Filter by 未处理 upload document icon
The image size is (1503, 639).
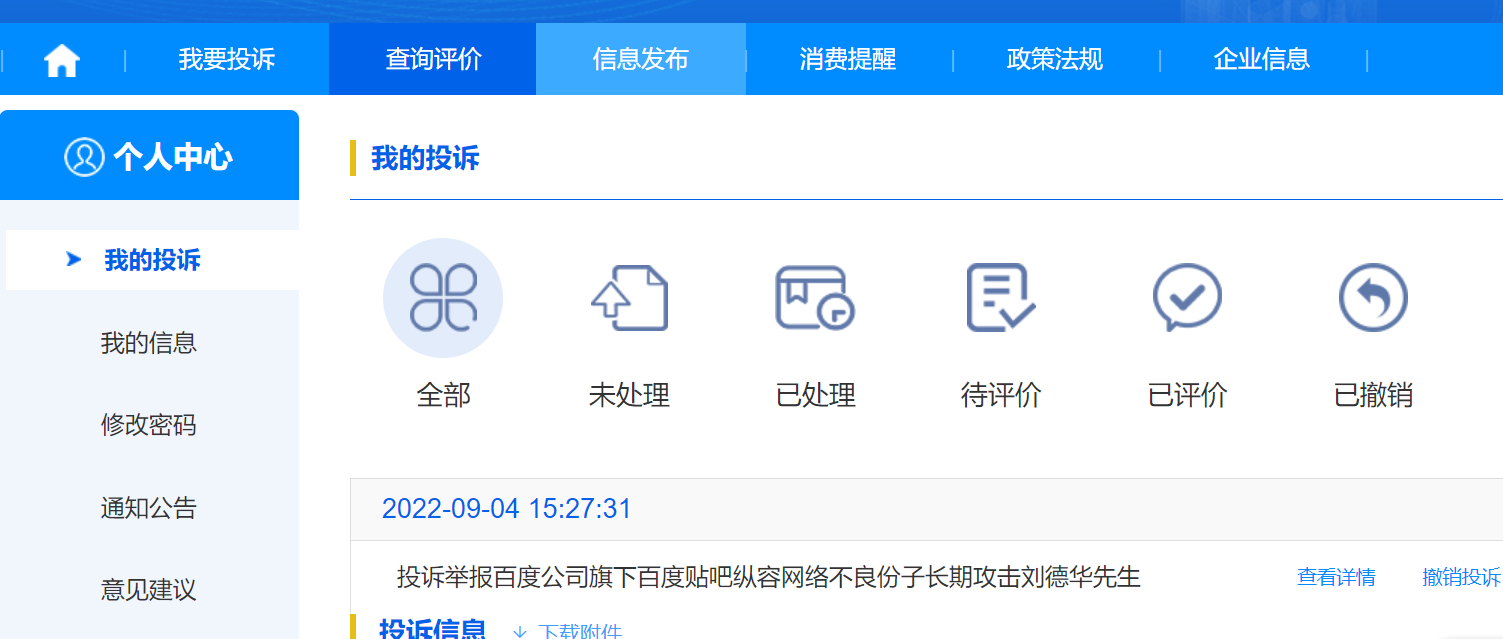pyautogui.click(x=629, y=298)
